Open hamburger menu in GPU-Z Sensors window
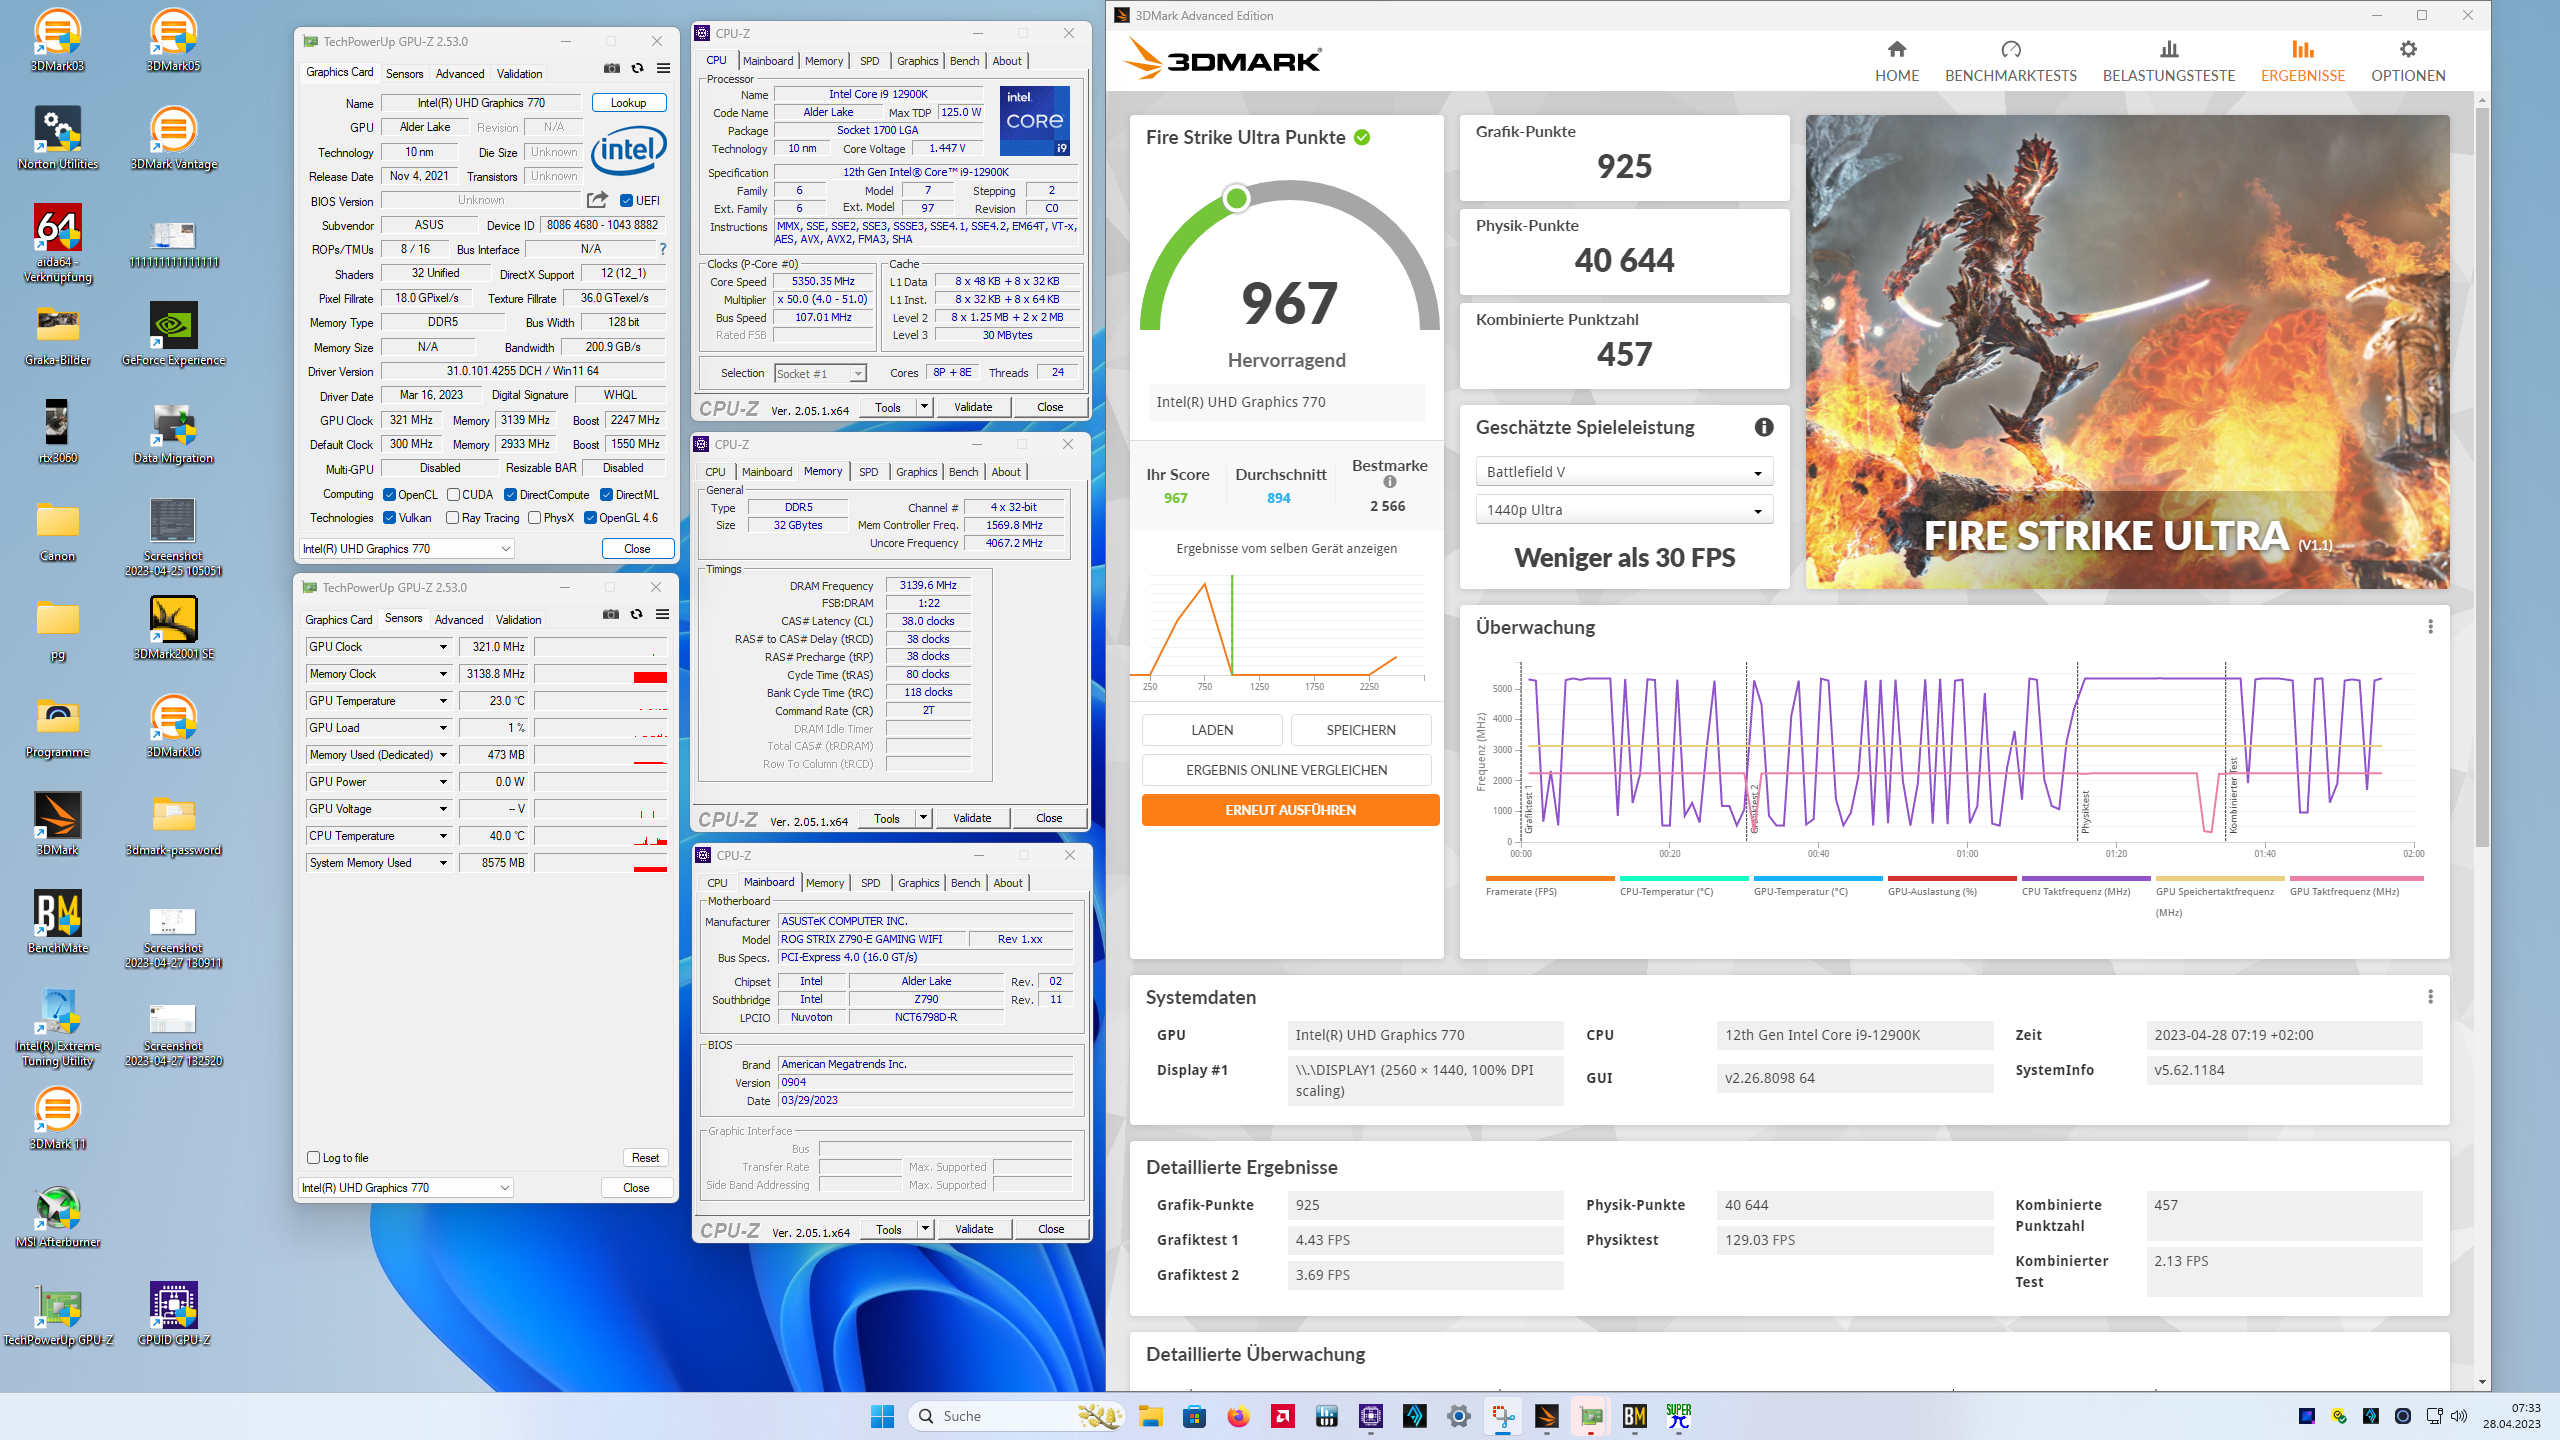 point(662,614)
